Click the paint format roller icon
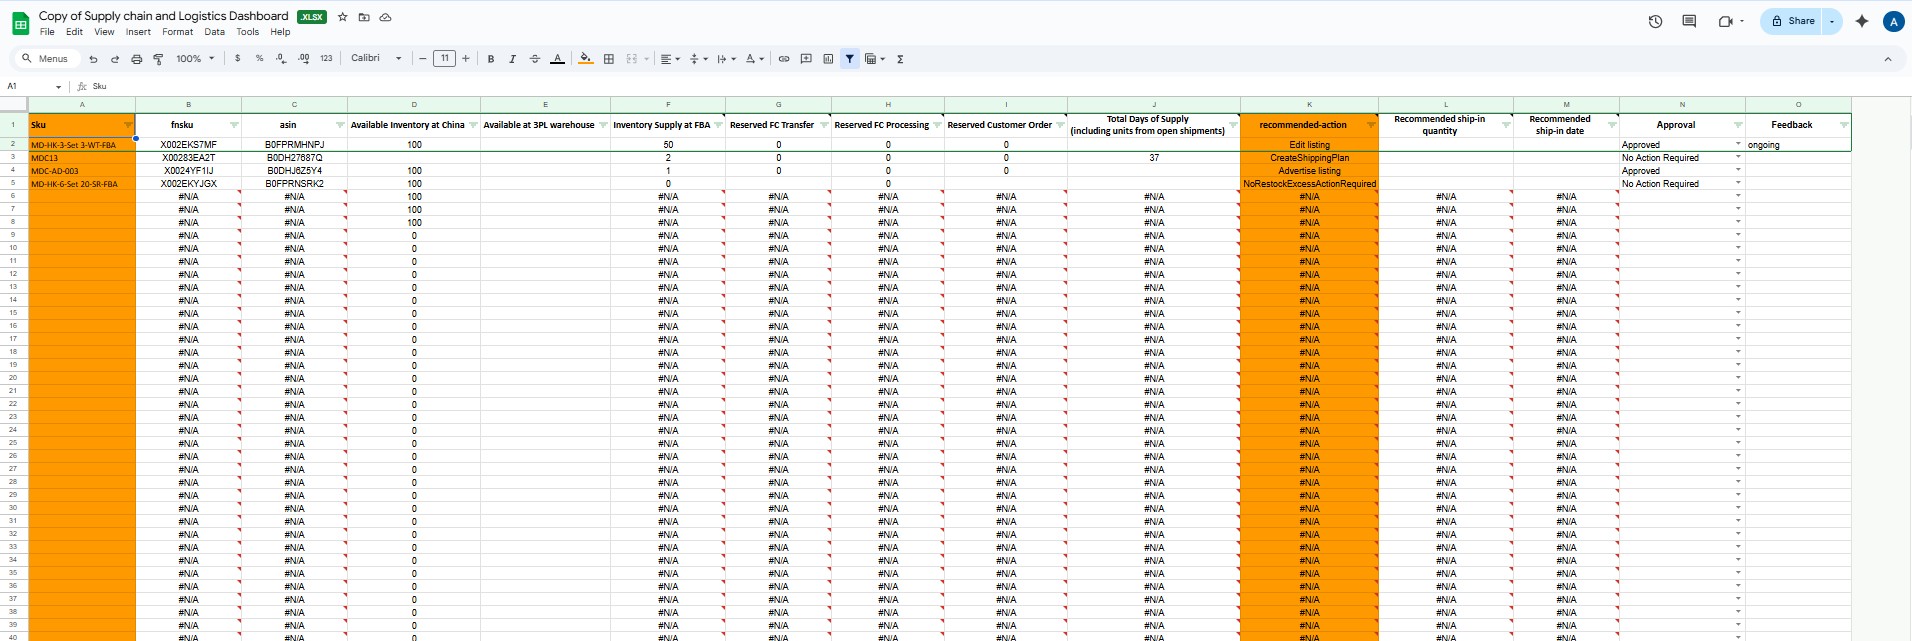 [x=158, y=59]
